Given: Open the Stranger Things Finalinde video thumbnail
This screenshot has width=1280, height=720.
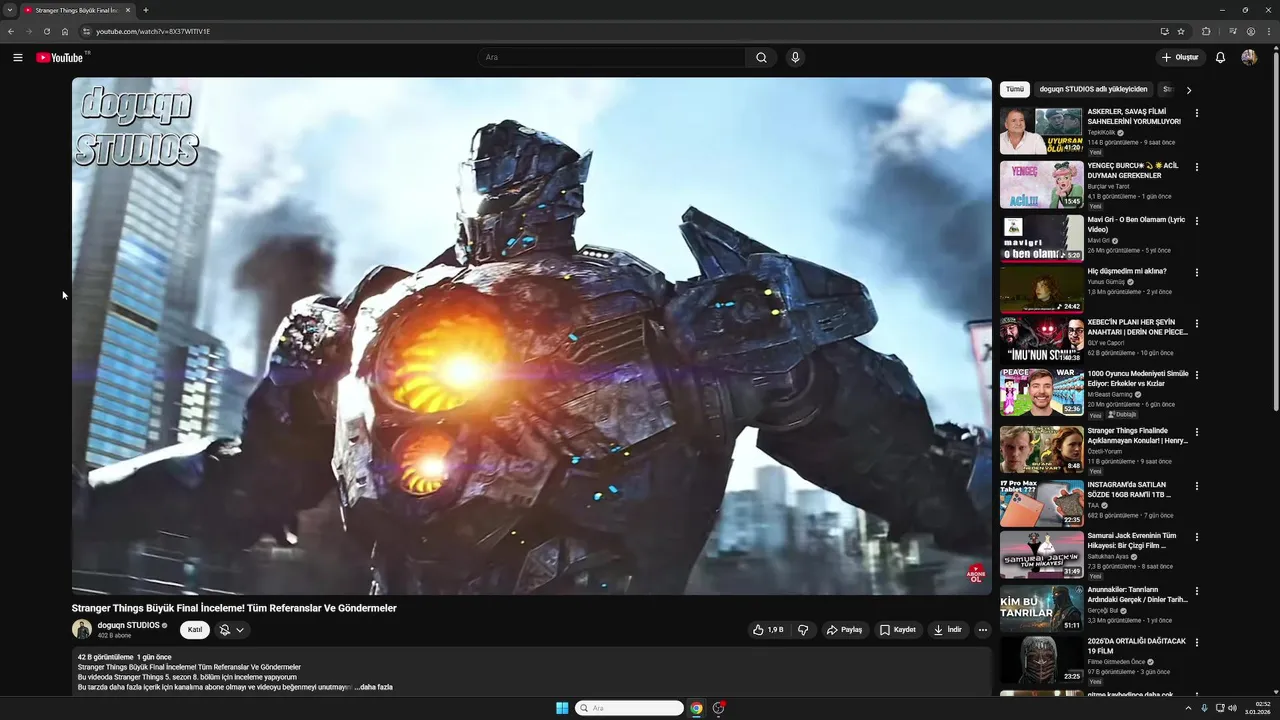Looking at the screenshot, I should [1041, 449].
